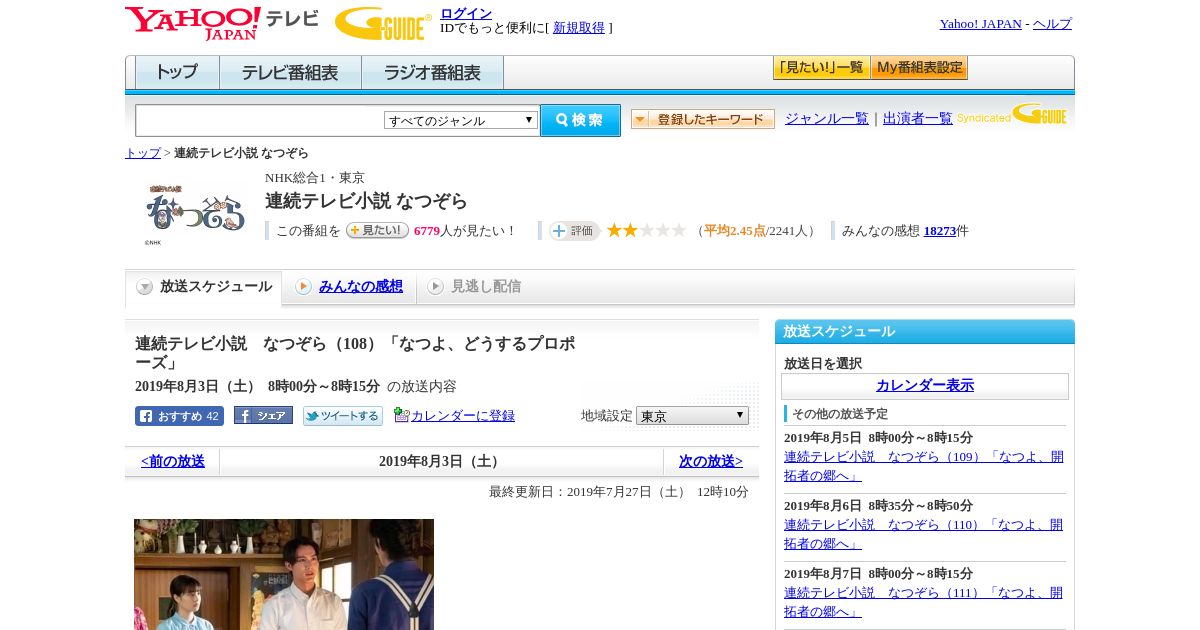The image size is (1200, 630).
Task: Click the 2019年8月3日（土） date heading
Action: click(x=441, y=462)
